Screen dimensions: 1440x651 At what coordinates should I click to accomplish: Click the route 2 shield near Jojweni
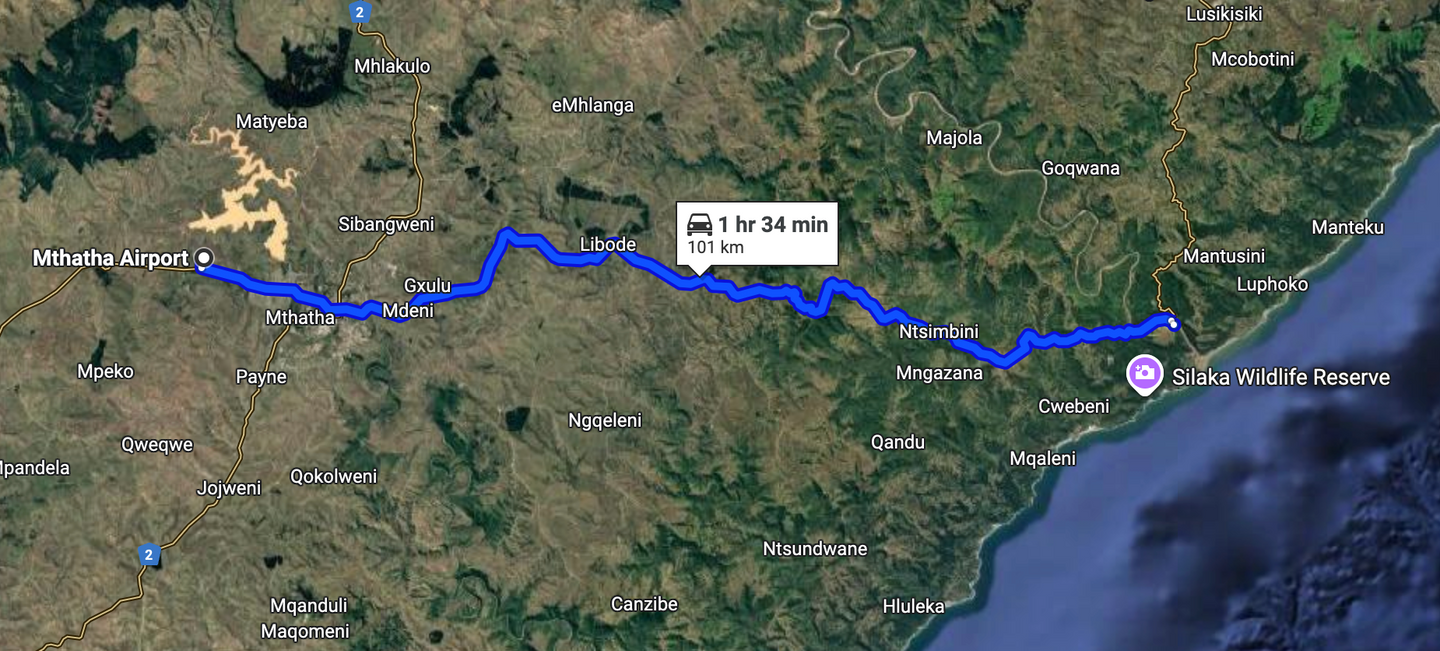(149, 554)
